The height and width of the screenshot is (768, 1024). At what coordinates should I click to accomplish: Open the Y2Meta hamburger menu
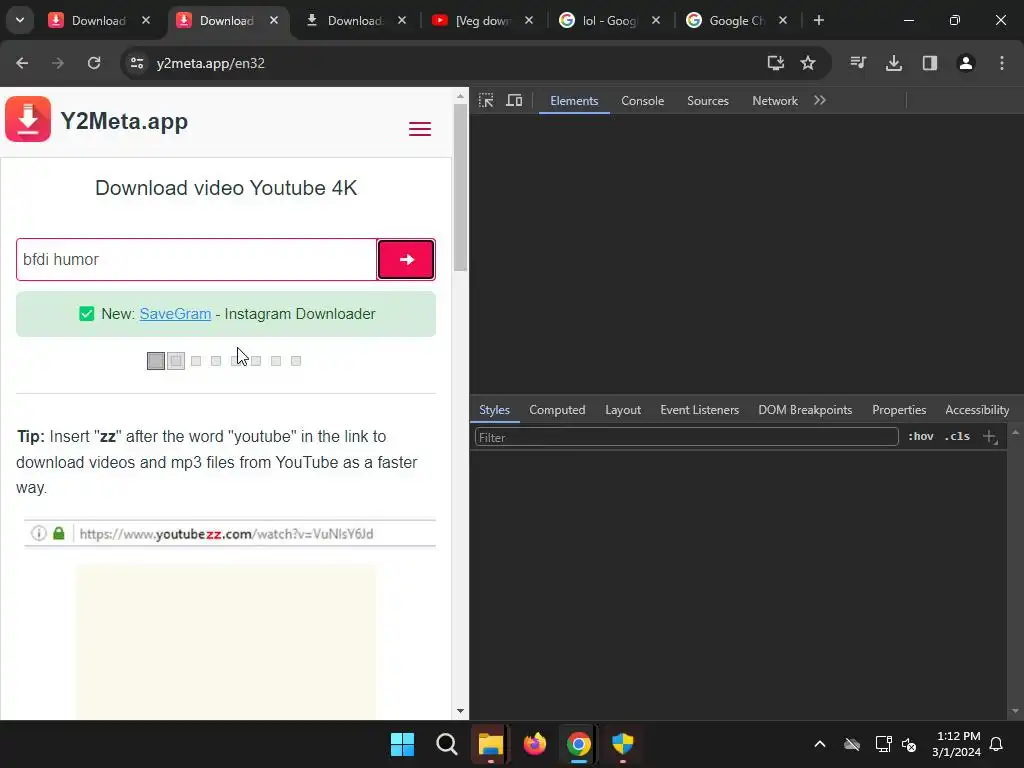click(420, 129)
